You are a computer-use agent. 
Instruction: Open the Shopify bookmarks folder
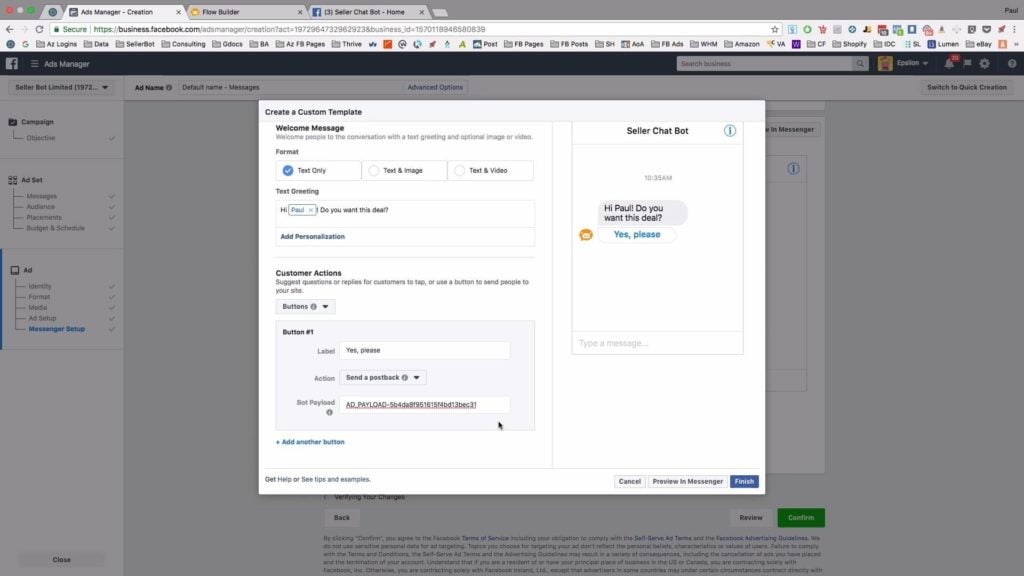[x=849, y=44]
